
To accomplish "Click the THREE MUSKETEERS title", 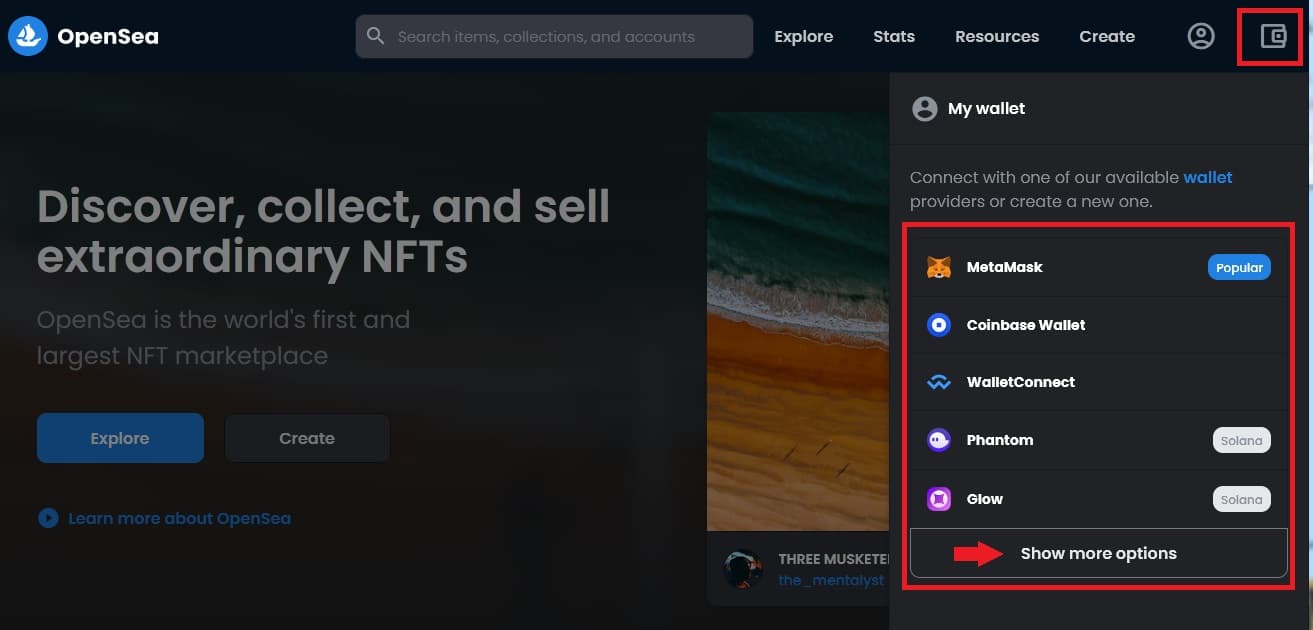I will (833, 559).
